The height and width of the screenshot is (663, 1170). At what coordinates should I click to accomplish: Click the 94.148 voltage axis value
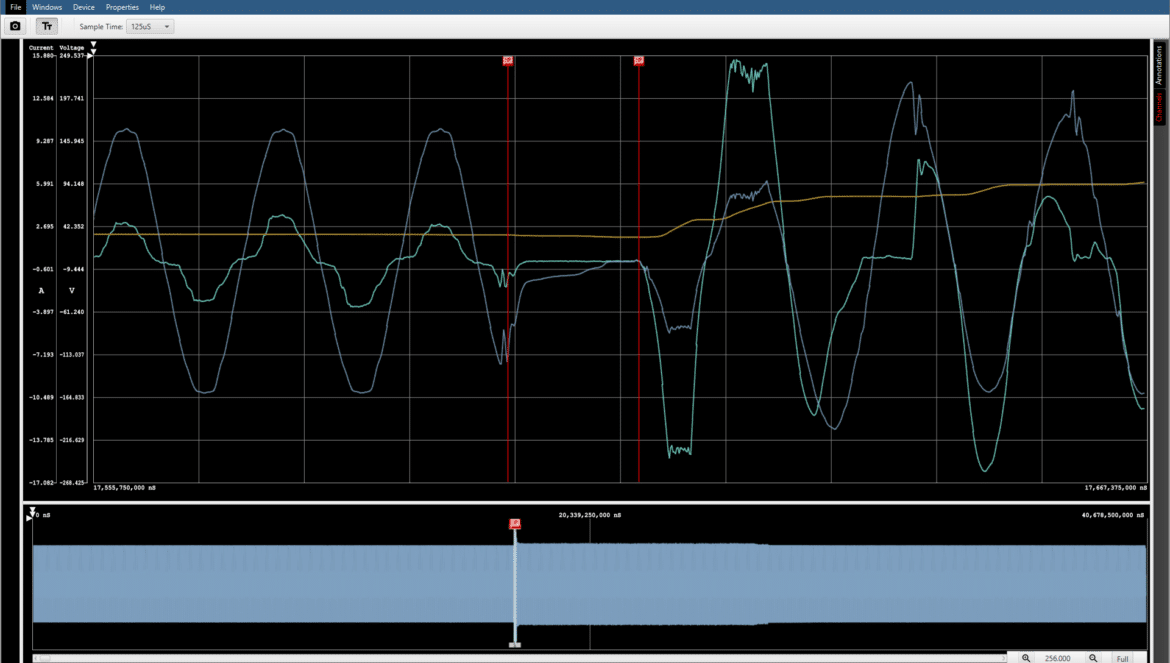click(72, 184)
